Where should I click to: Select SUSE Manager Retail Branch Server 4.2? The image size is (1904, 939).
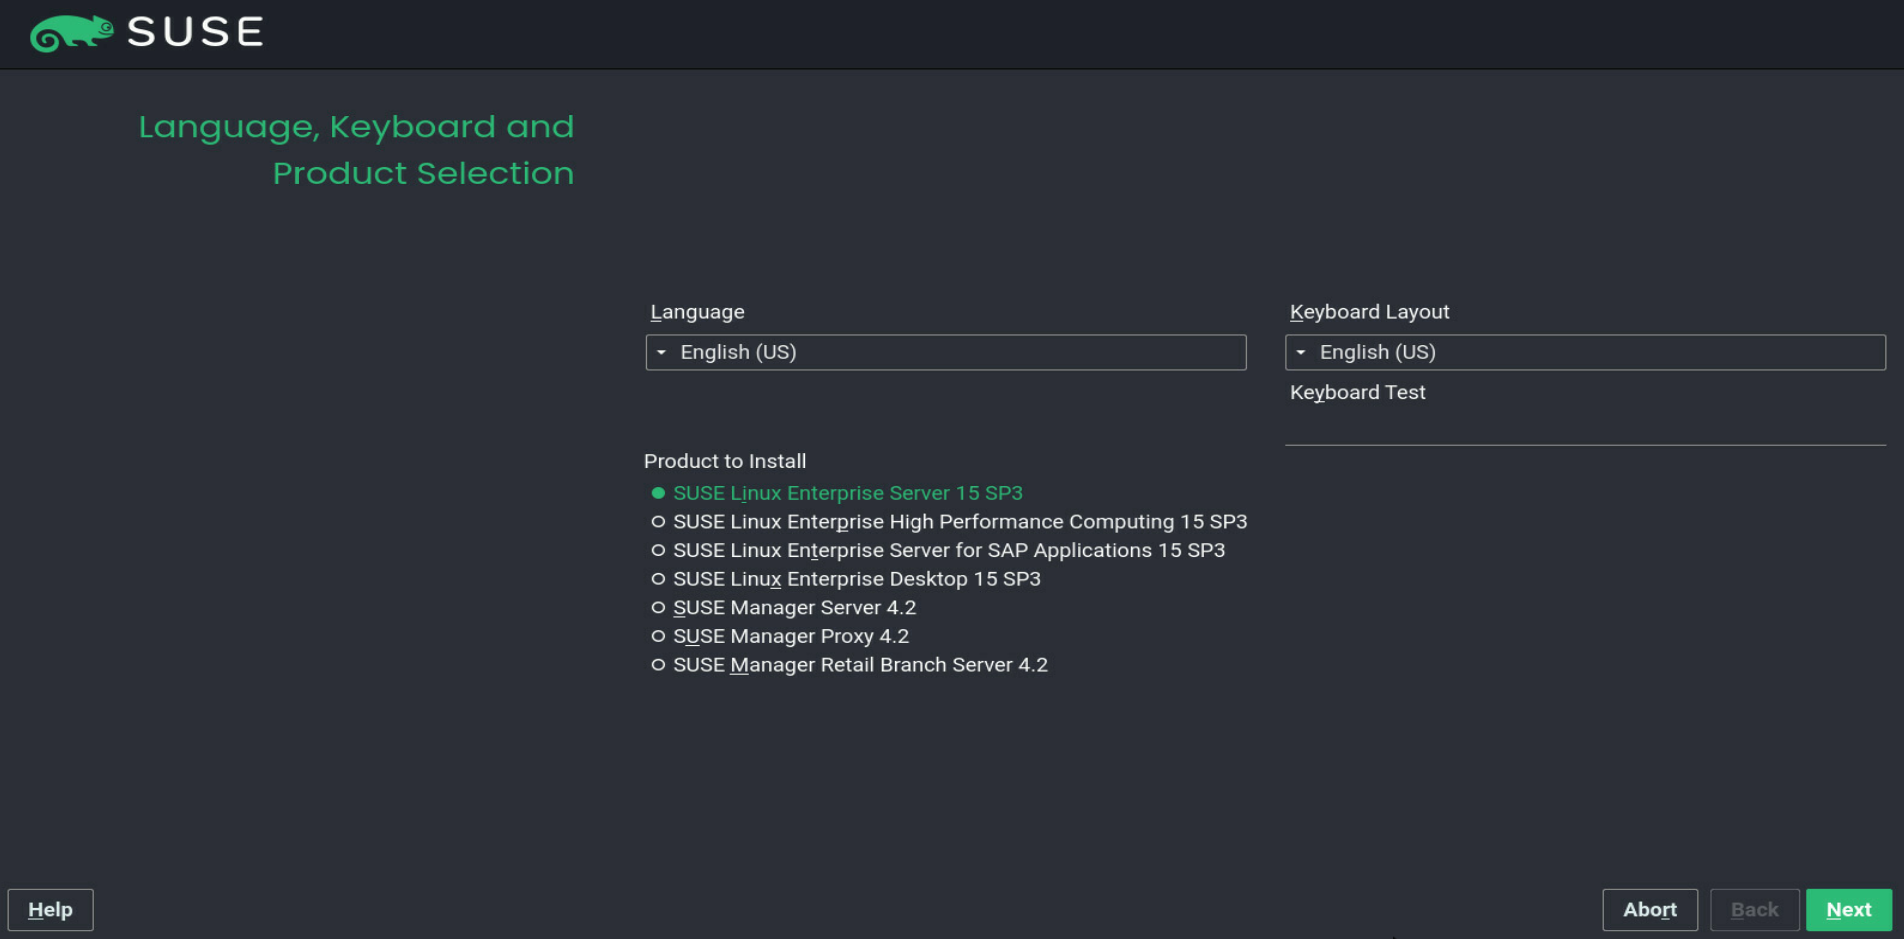849,665
